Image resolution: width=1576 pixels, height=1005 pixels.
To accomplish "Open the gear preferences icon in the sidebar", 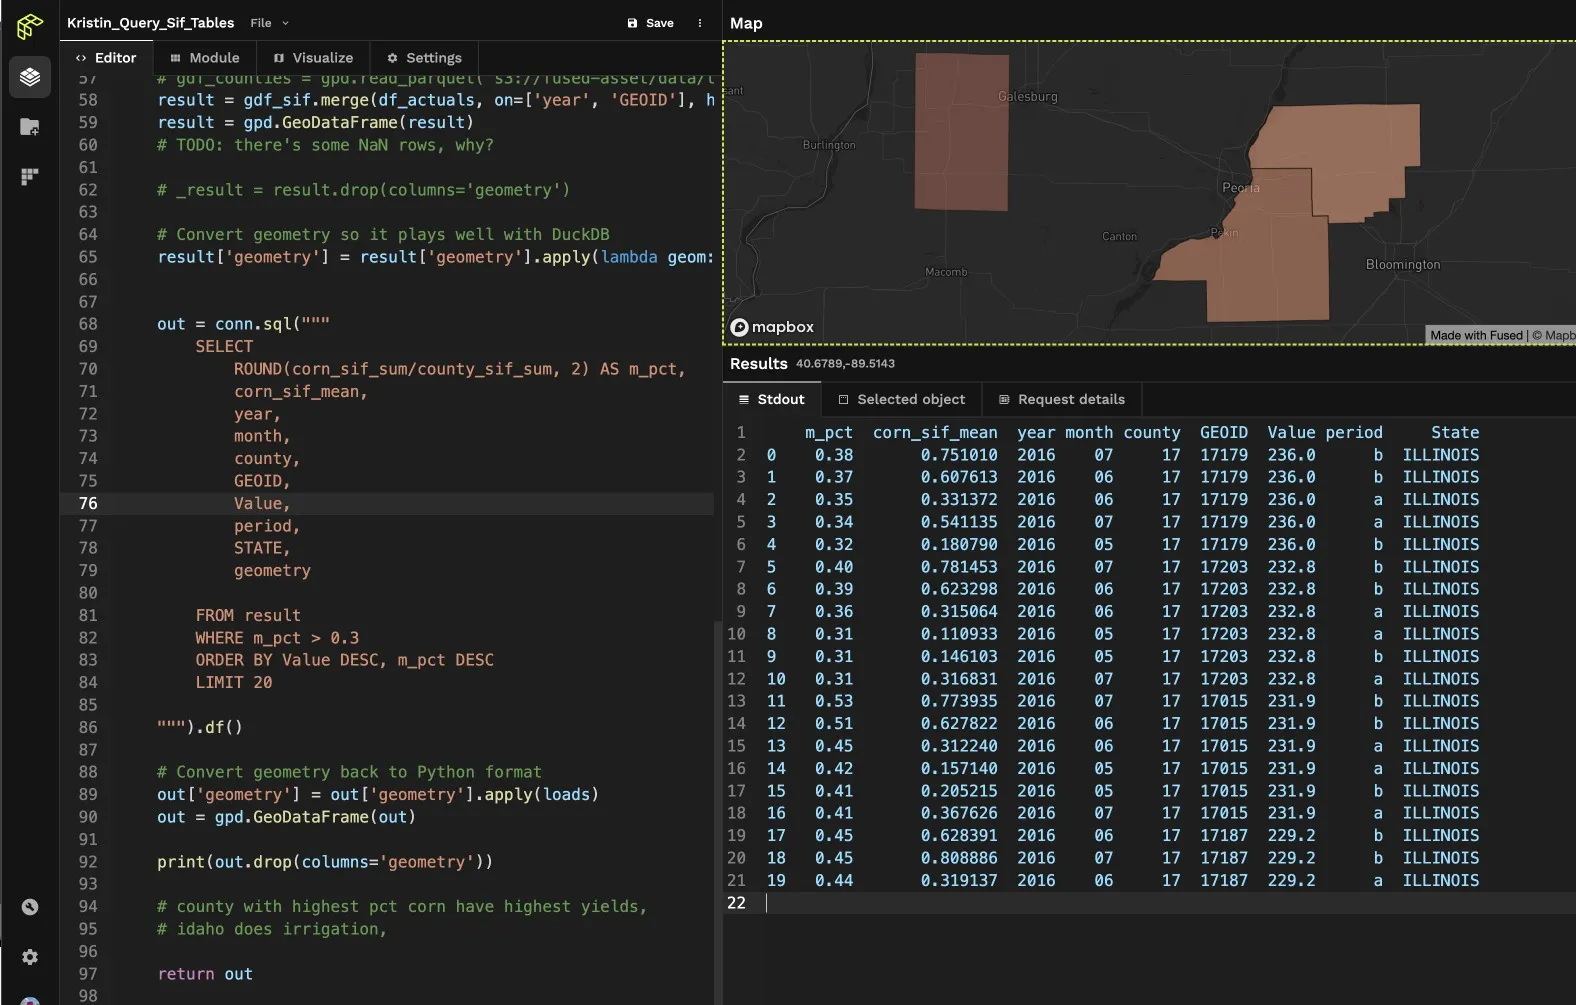I will pyautogui.click(x=30, y=957).
